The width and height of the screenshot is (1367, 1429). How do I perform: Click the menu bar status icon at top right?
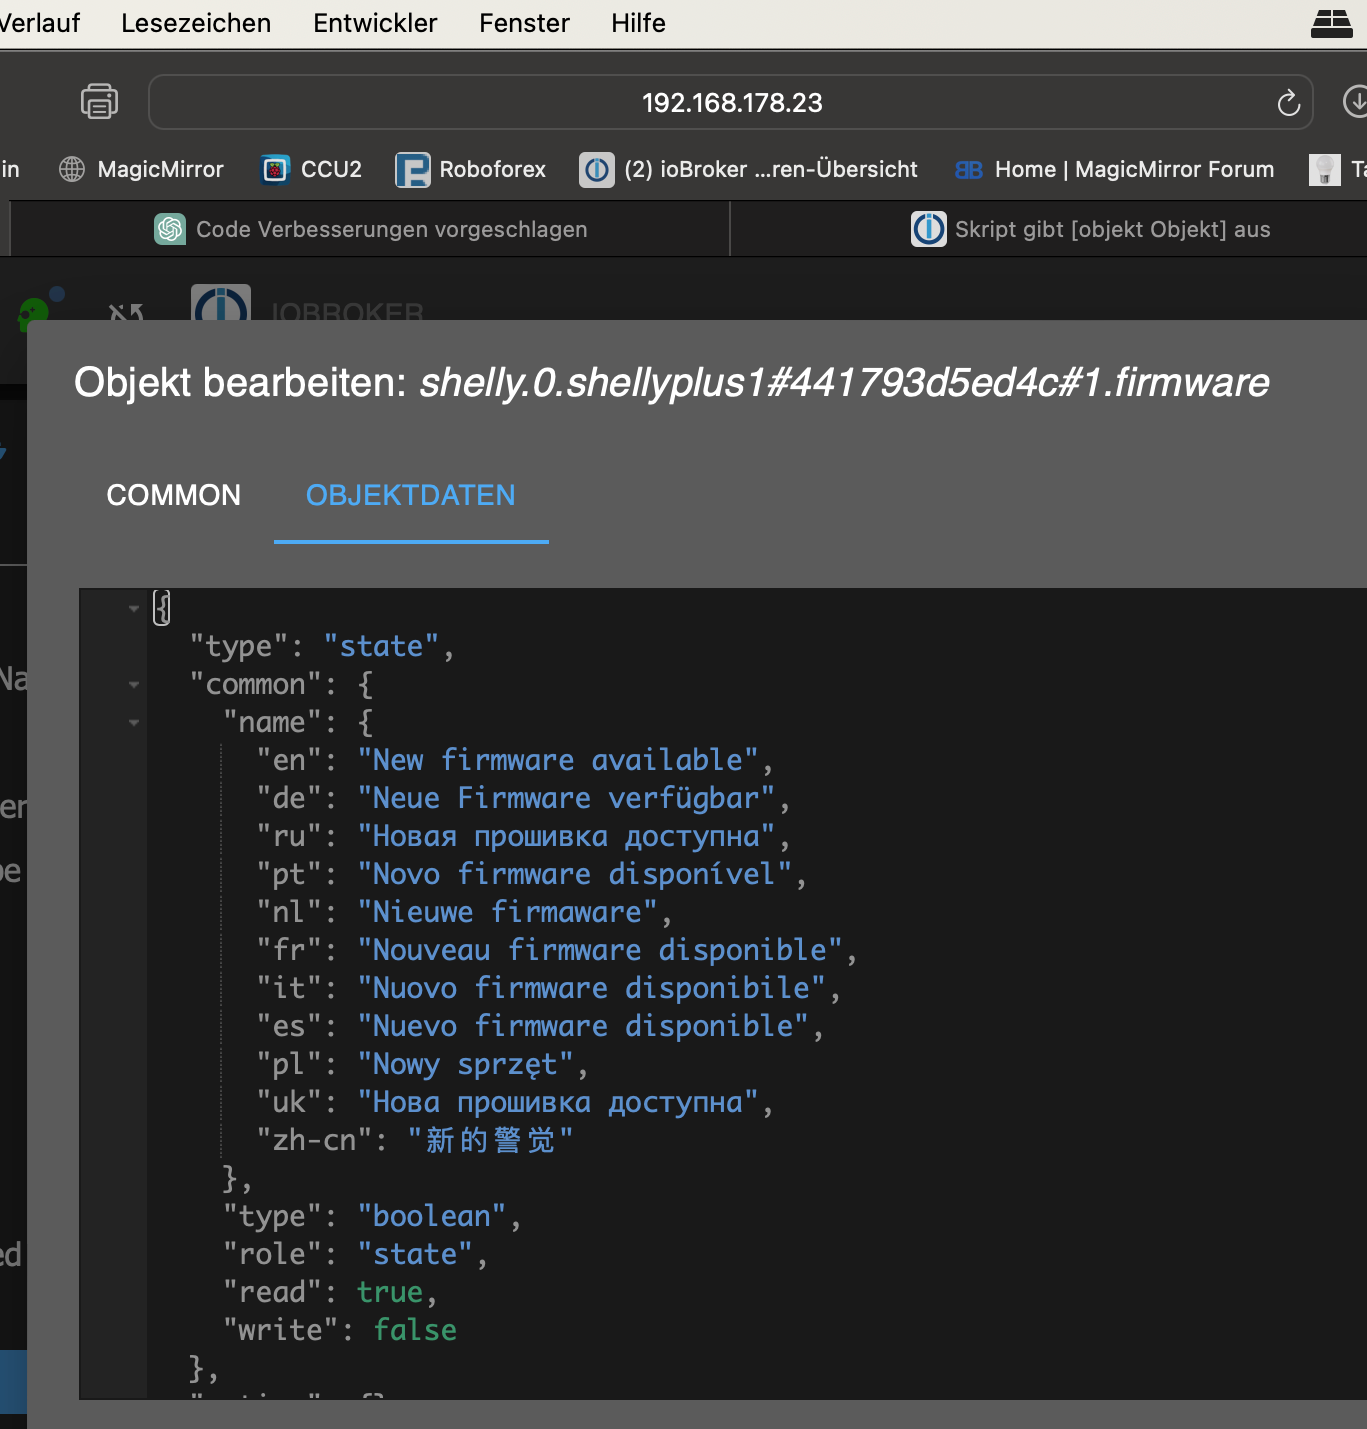click(x=1331, y=23)
